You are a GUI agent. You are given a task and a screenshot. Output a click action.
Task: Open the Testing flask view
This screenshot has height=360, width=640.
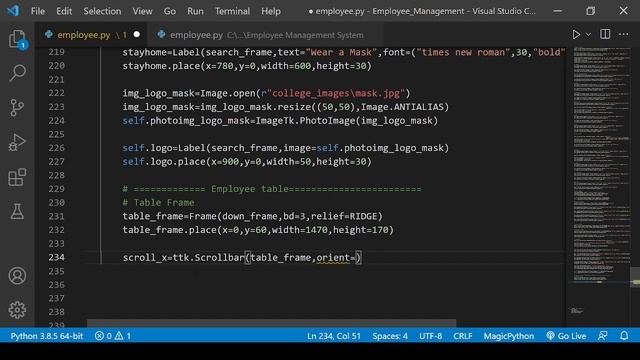(x=17, y=211)
